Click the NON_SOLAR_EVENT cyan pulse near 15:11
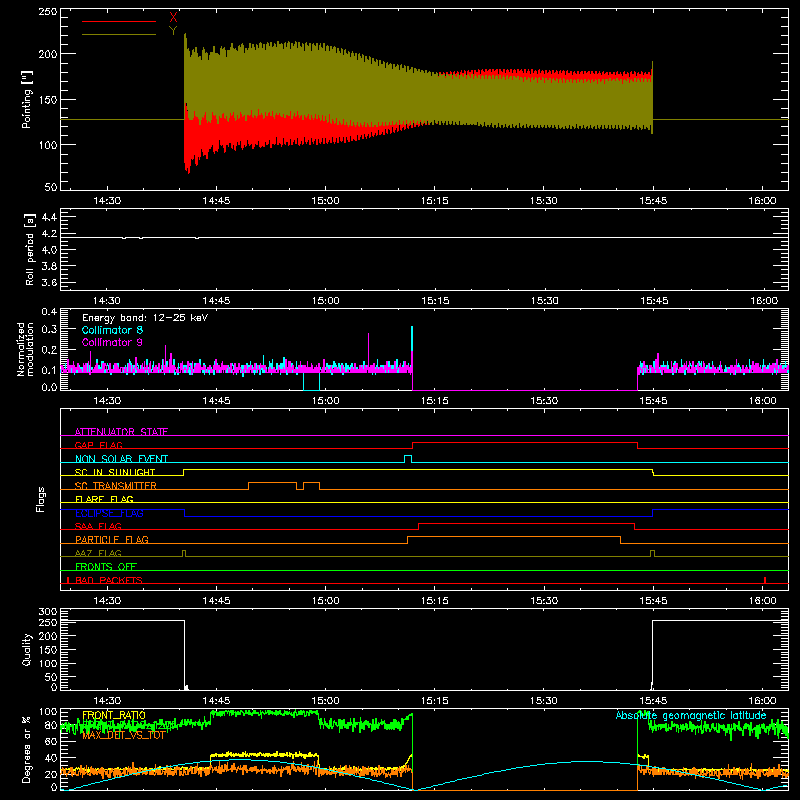The width and height of the screenshot is (800, 800). 408,459
